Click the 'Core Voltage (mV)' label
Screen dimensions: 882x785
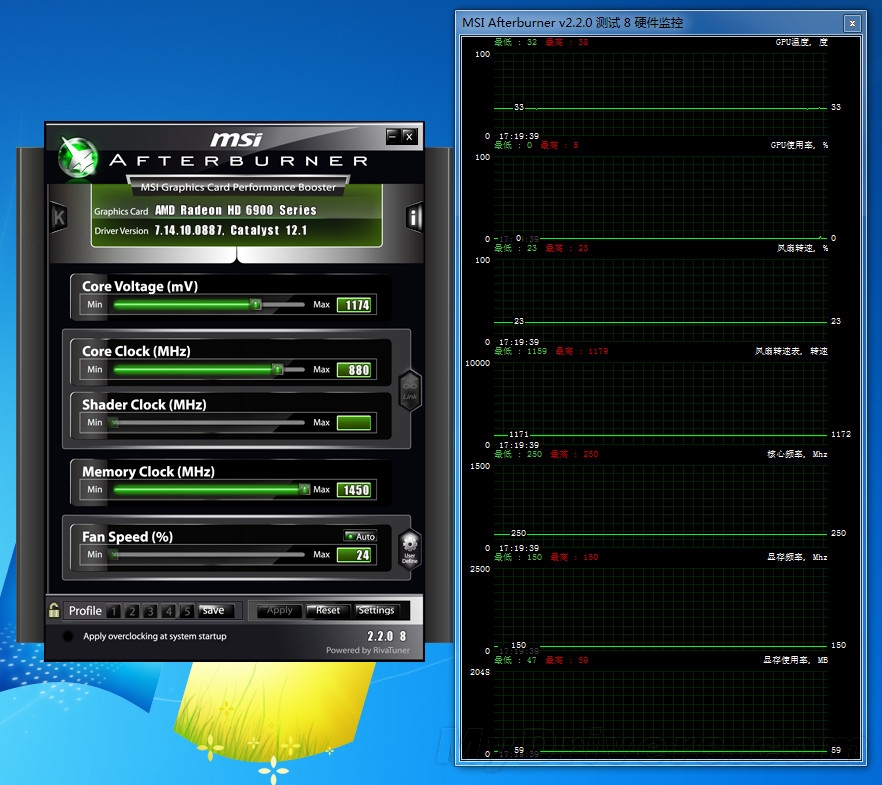click(140, 286)
